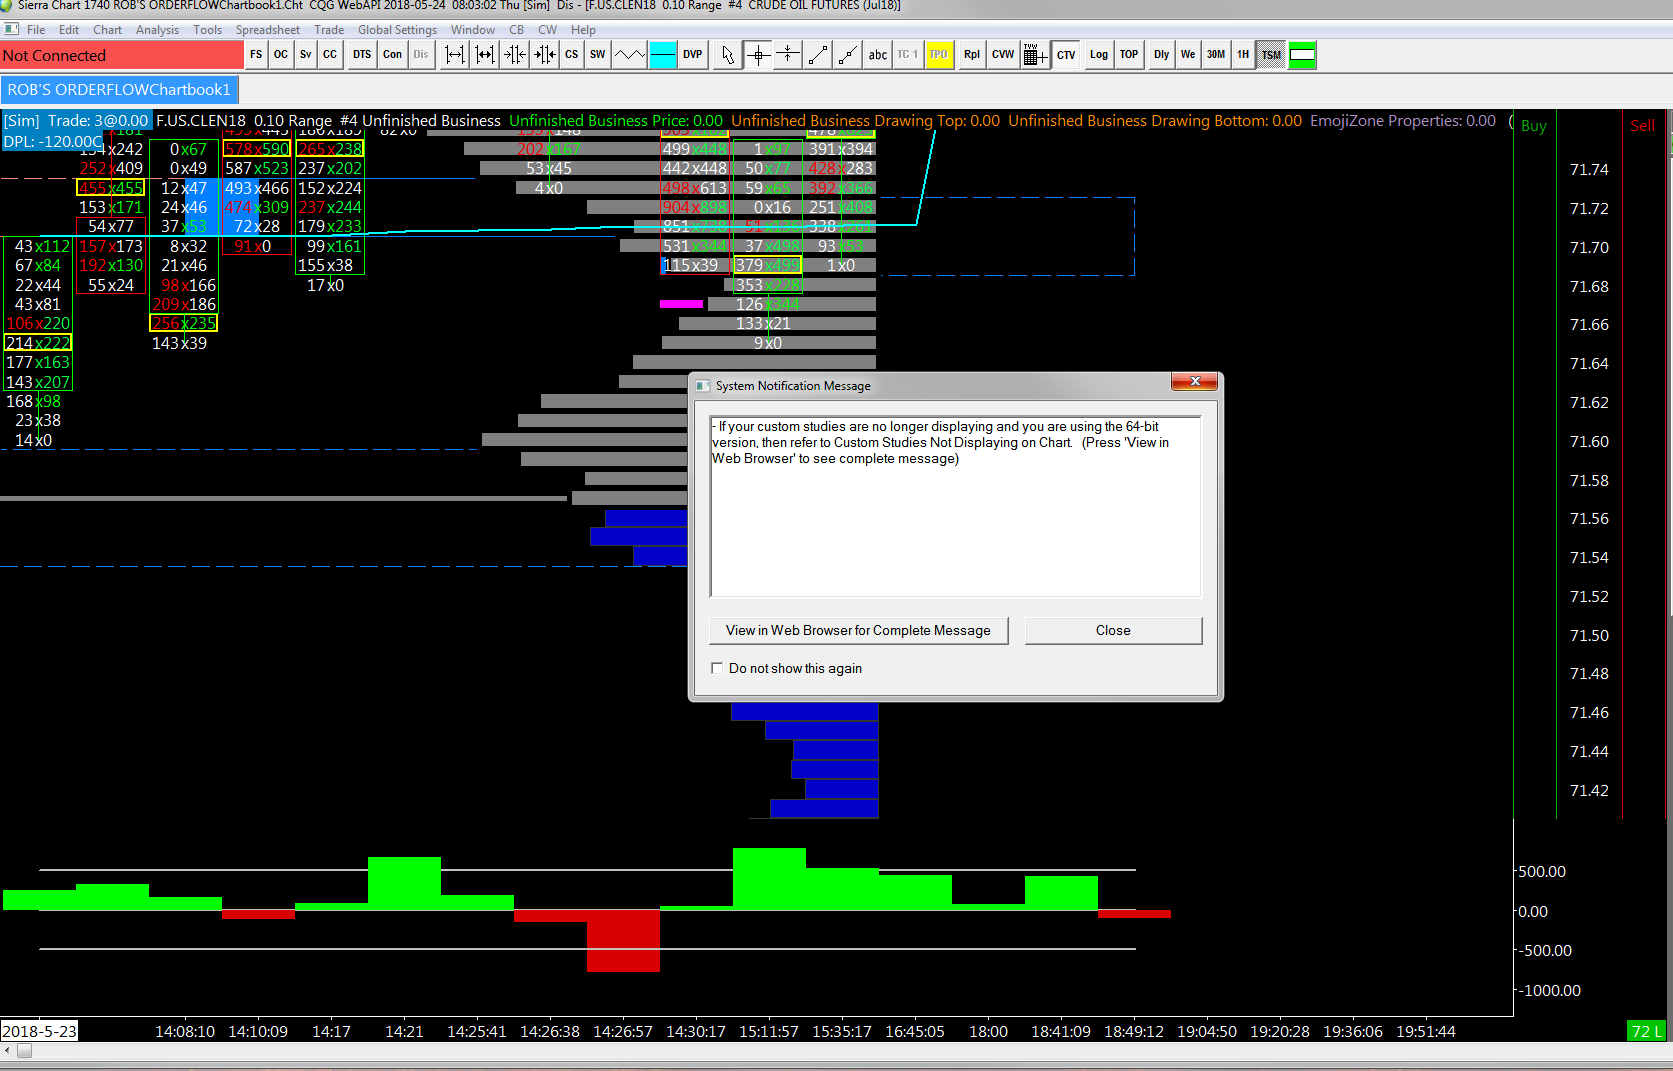Open the CW menu

tap(548, 30)
